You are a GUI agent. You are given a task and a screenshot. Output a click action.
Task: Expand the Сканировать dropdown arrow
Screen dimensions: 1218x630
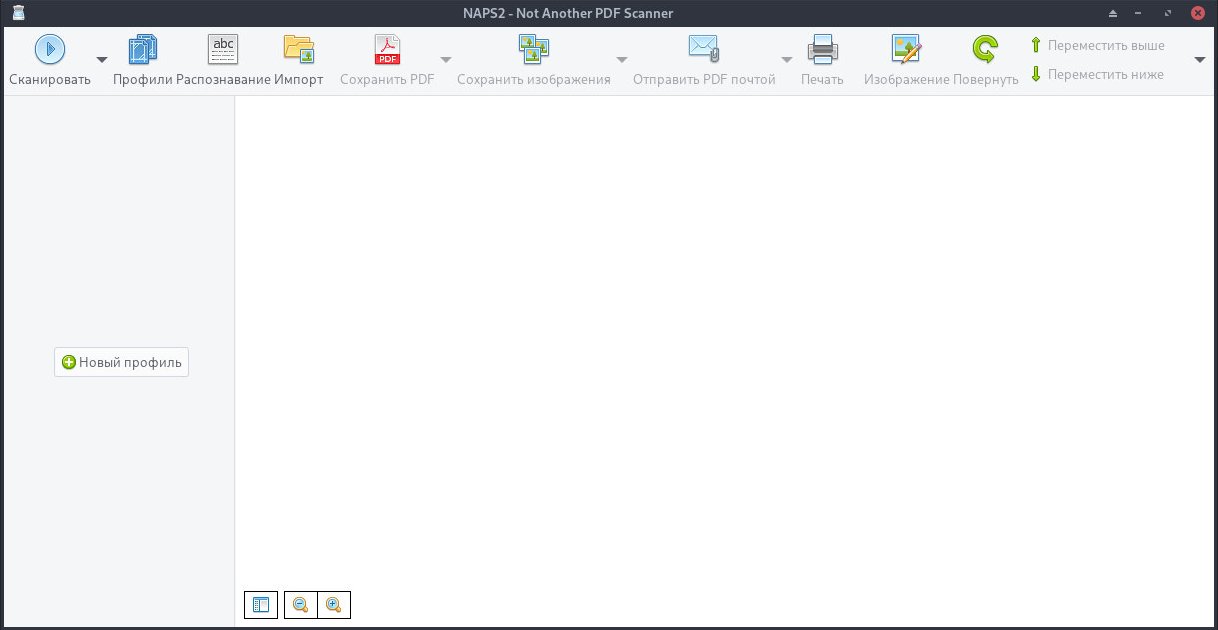point(102,60)
